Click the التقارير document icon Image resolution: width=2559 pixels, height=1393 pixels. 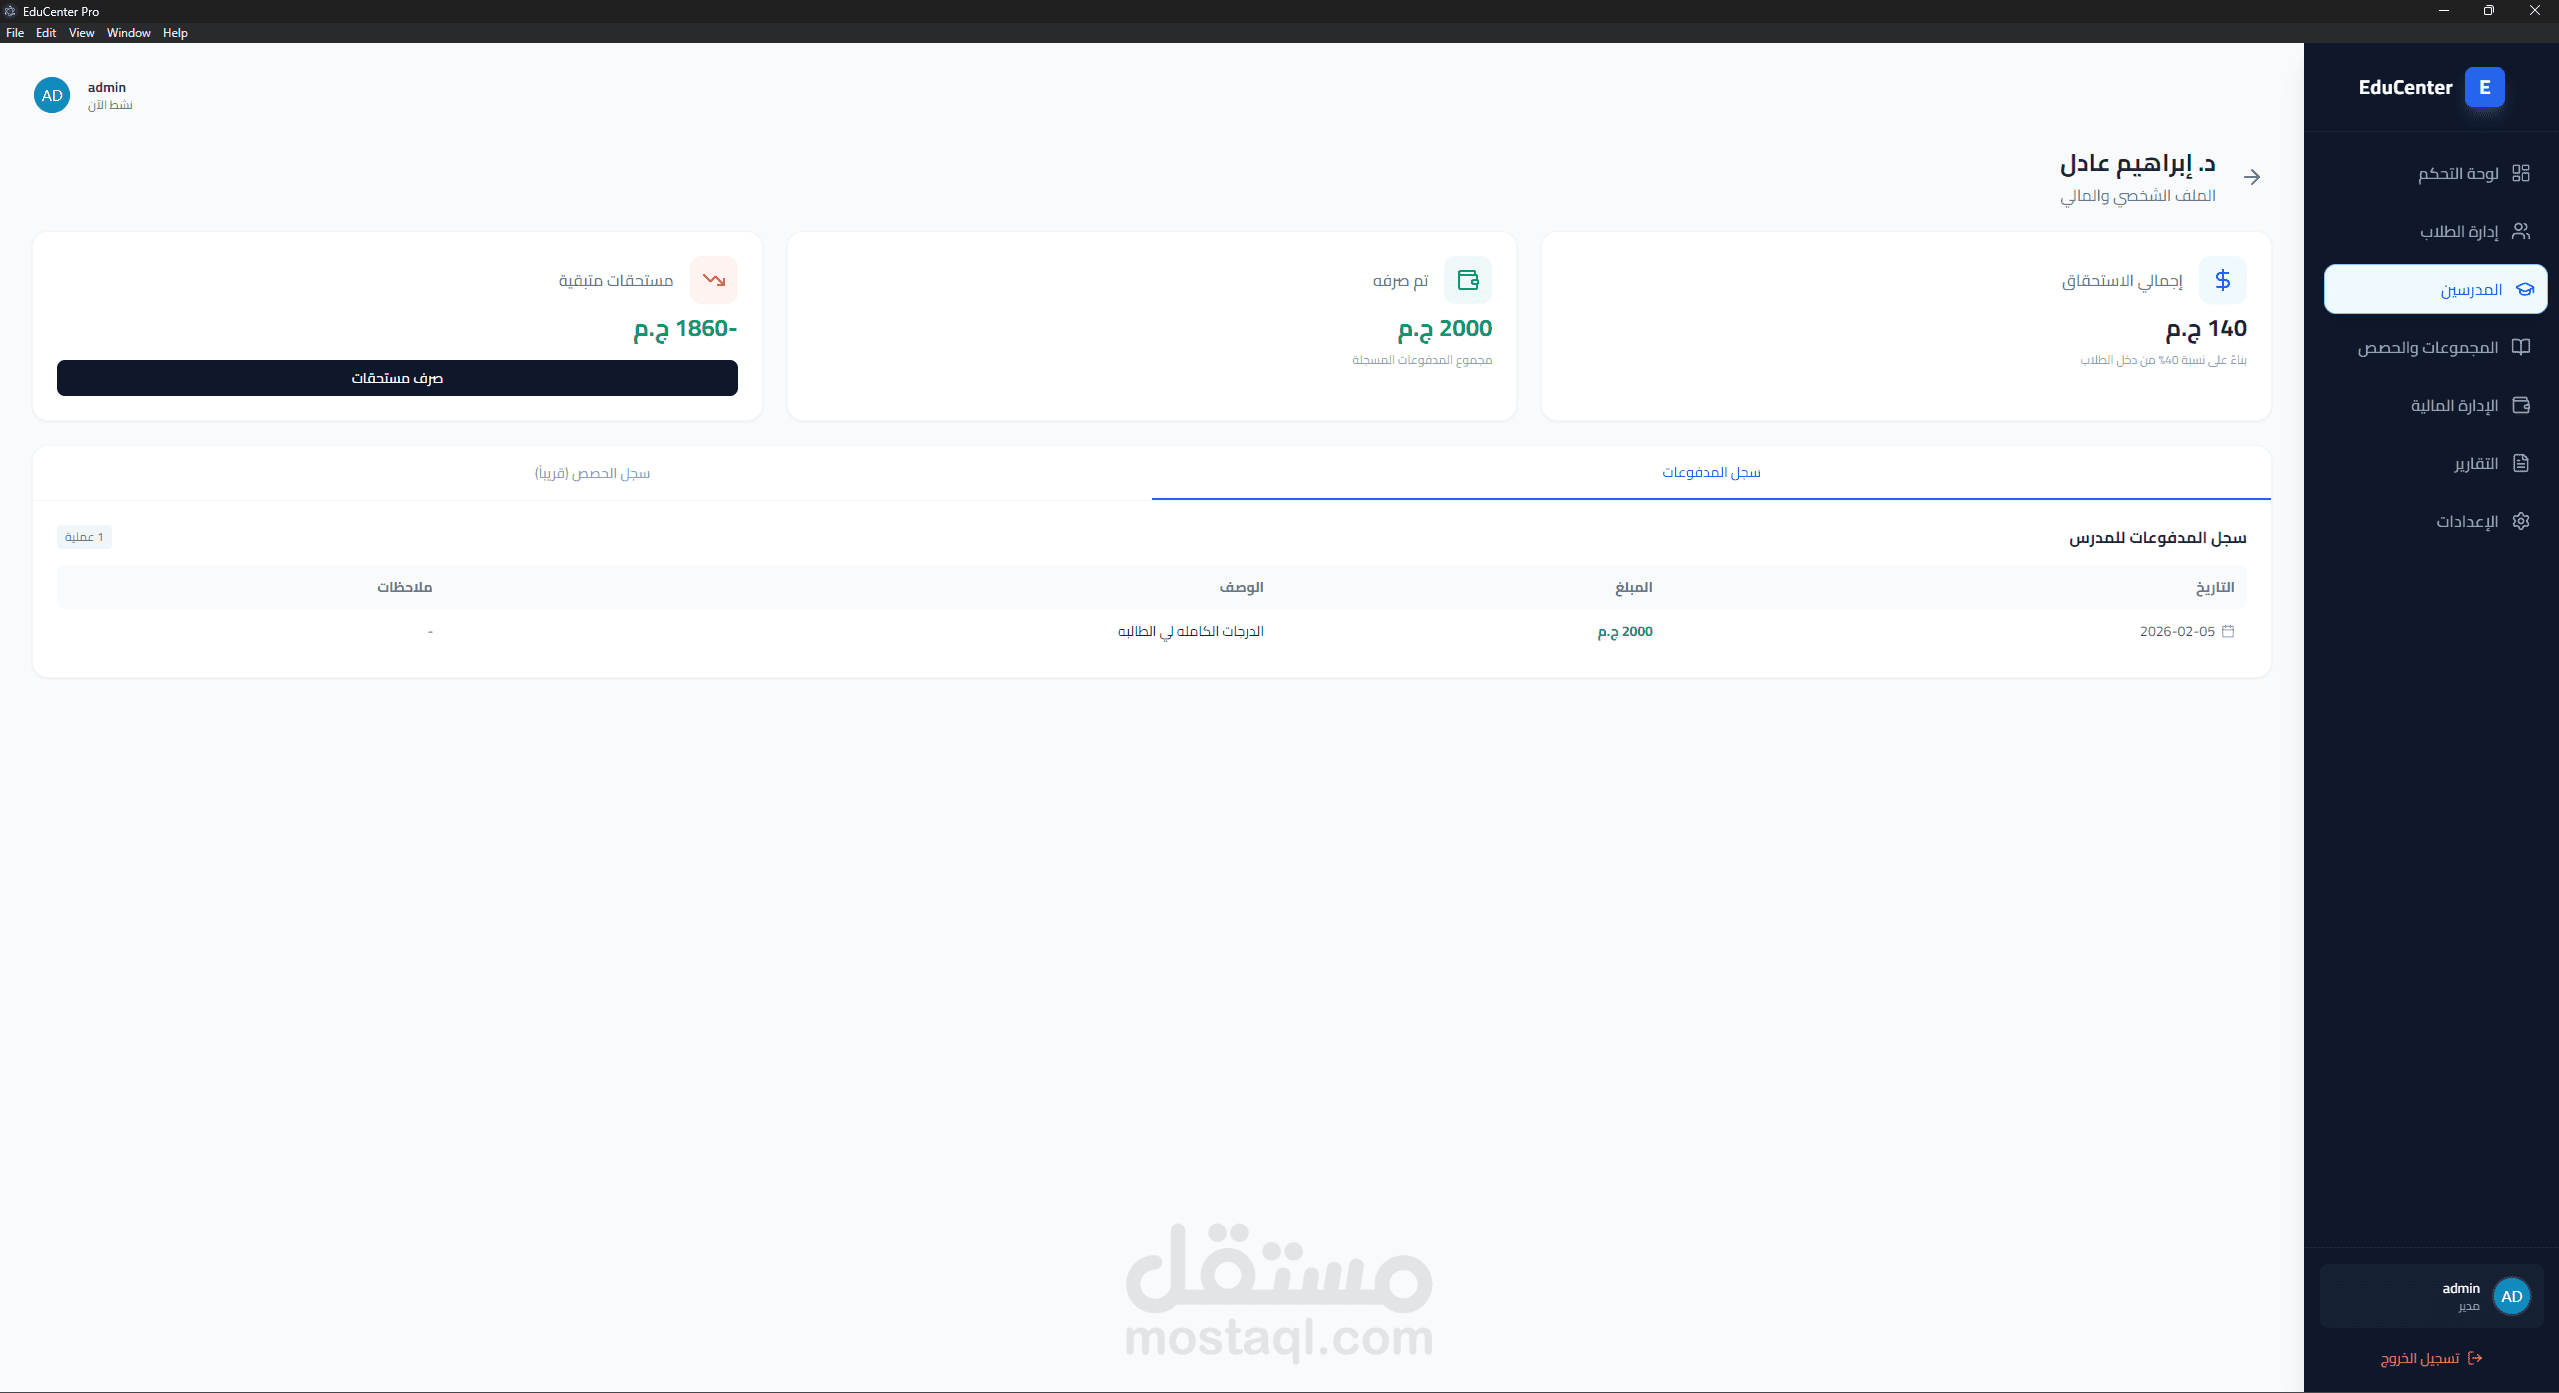tap(2520, 463)
